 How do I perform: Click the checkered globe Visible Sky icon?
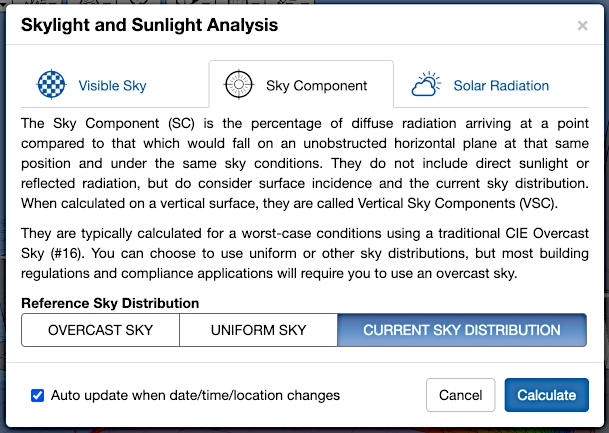[x=51, y=85]
